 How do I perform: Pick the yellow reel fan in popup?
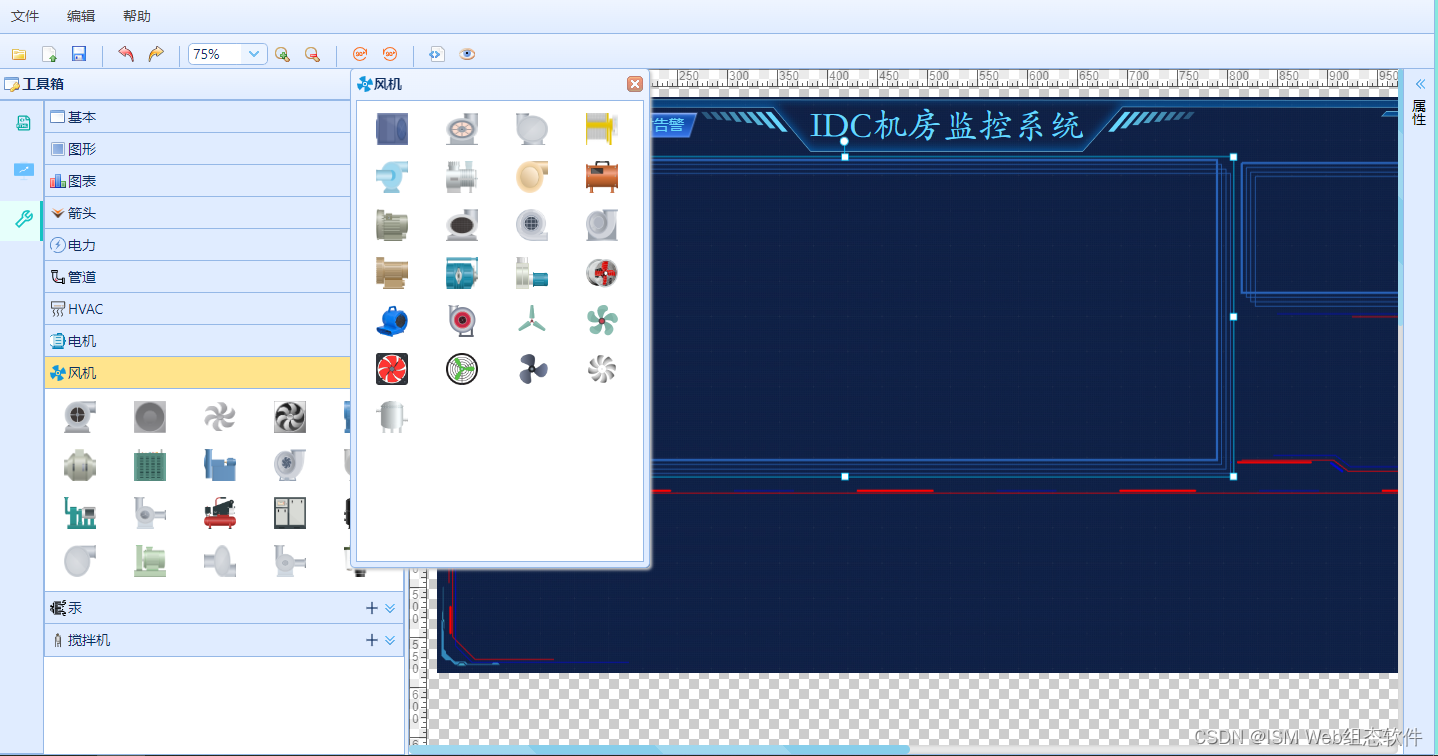click(602, 128)
